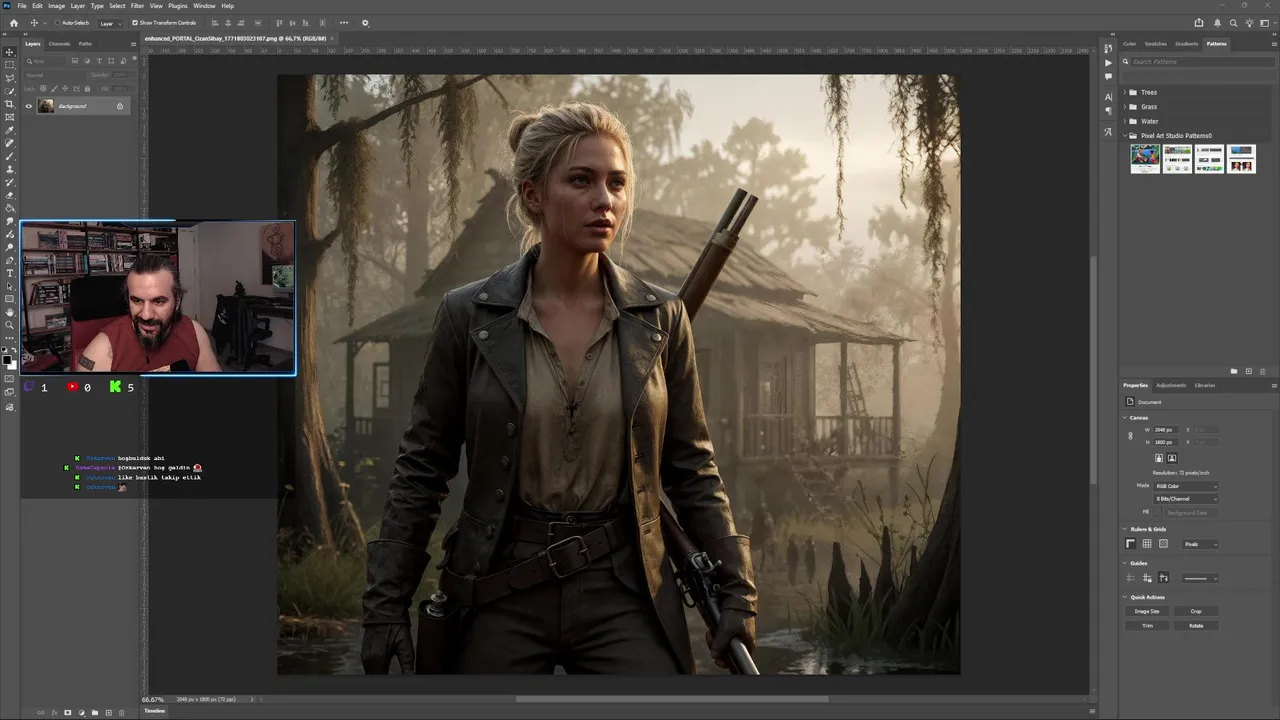Toggle pixel grid icon in Rulers & Grids

(x=1163, y=544)
